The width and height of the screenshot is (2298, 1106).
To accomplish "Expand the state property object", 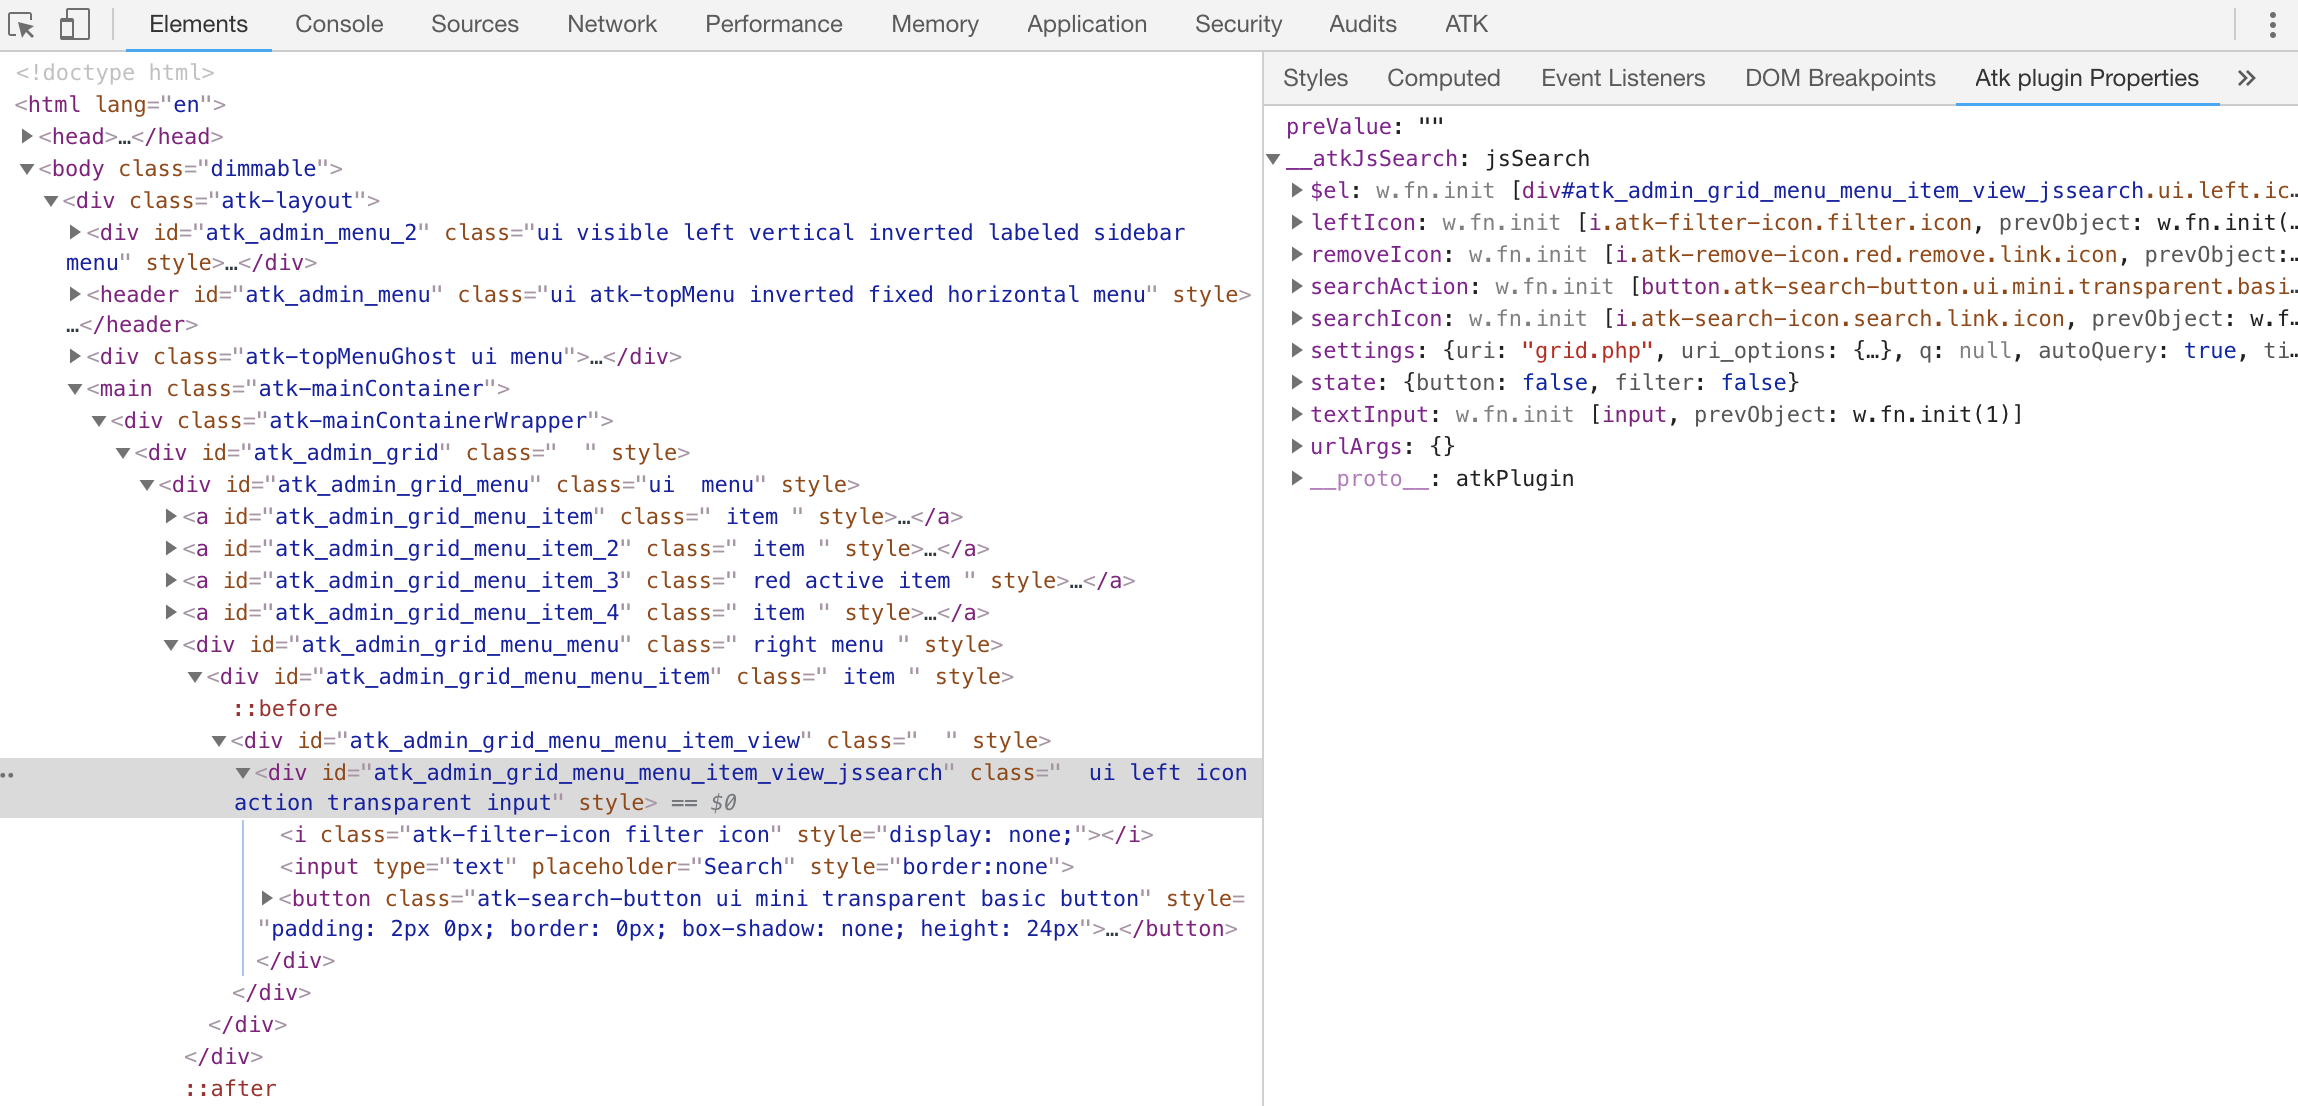I will coord(1296,382).
